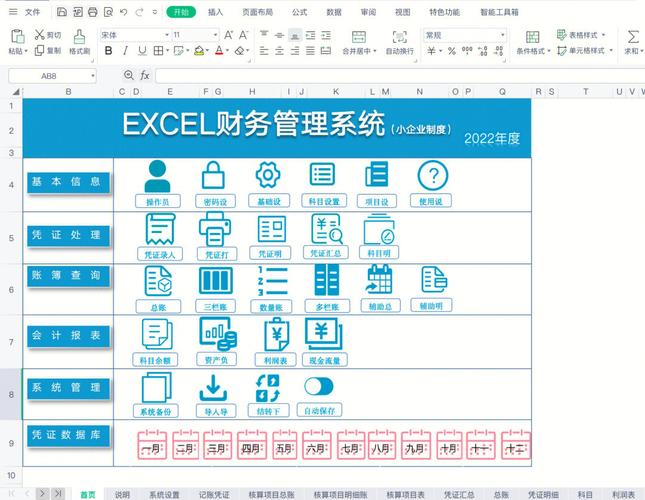Toggle italic formatting in ribbon
Image resolution: width=645 pixels, height=500 pixels.
coord(125,51)
